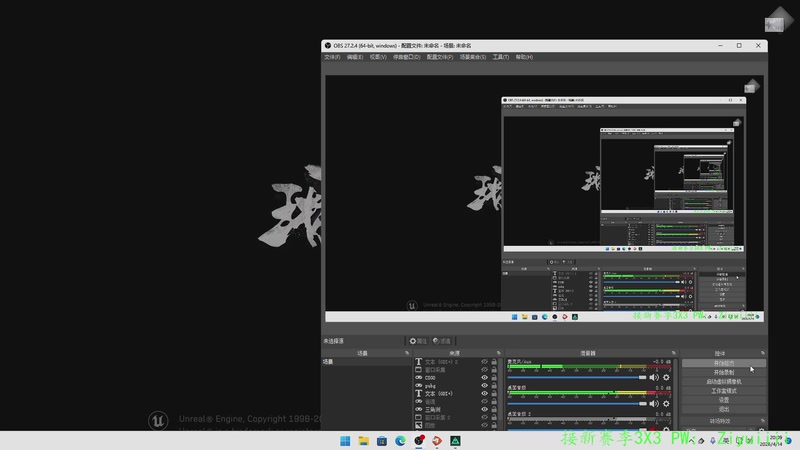Click the 开始录制 button

(x=723, y=372)
